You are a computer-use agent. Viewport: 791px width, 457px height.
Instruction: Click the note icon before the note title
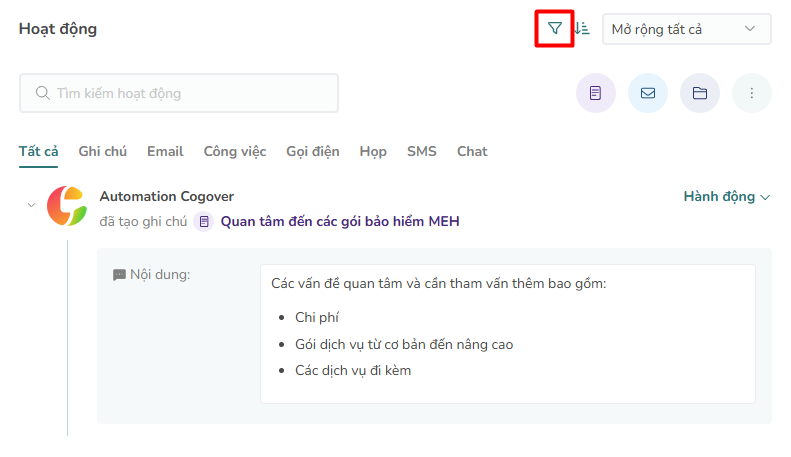(204, 221)
